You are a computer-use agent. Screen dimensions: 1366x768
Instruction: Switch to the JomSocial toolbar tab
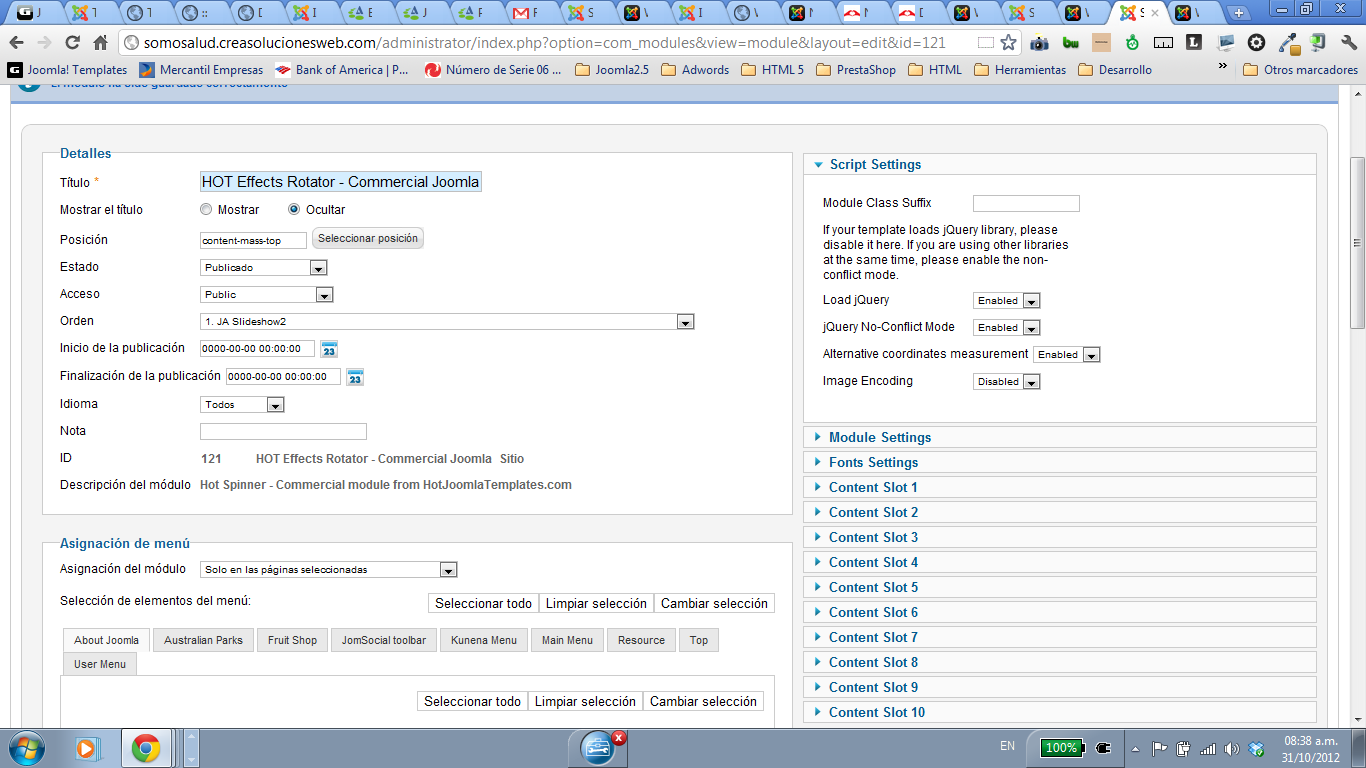click(x=383, y=640)
